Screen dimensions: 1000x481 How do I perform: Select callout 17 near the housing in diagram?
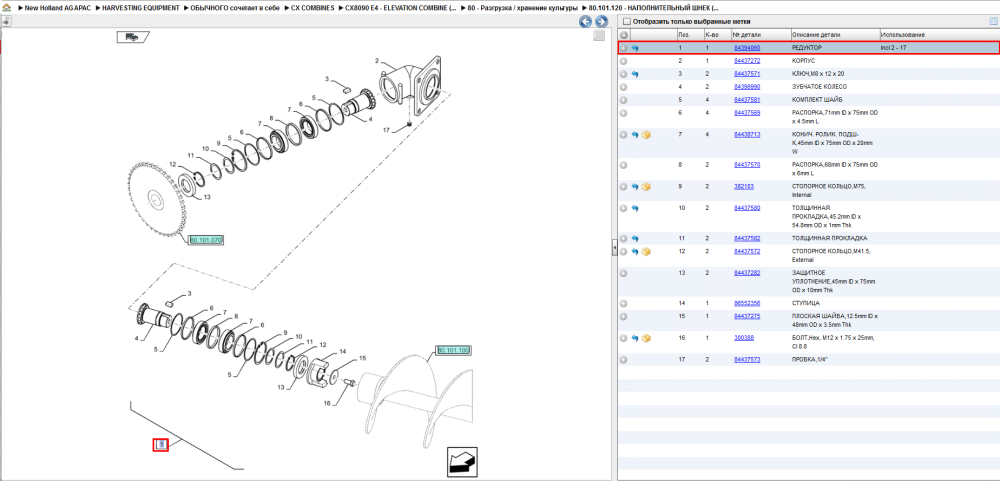click(386, 131)
